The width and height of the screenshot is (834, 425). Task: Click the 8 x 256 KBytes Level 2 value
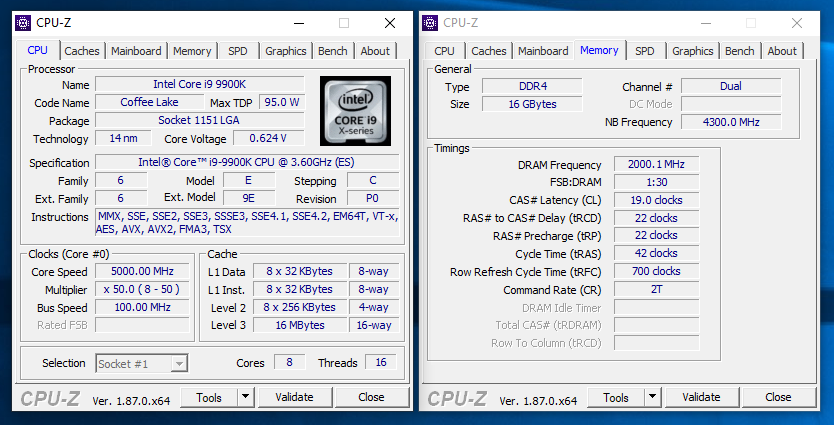point(300,307)
